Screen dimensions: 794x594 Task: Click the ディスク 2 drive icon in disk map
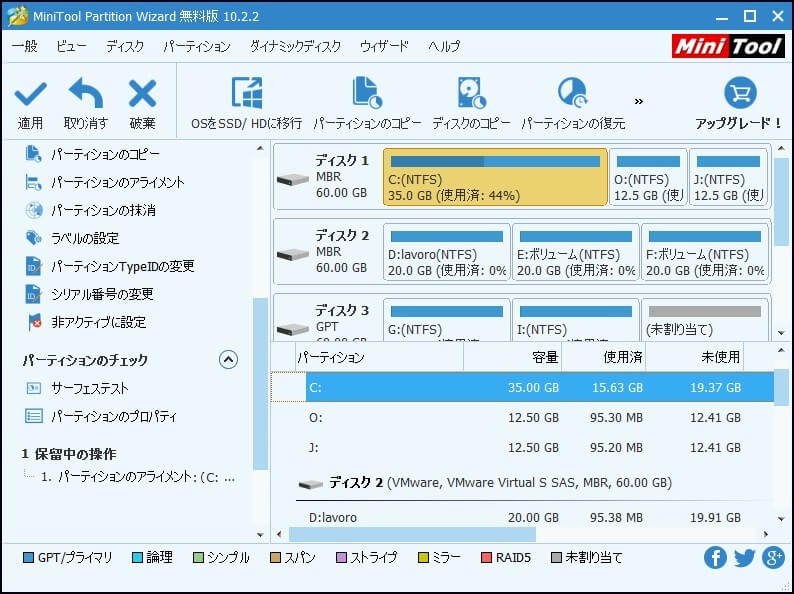pos(293,254)
